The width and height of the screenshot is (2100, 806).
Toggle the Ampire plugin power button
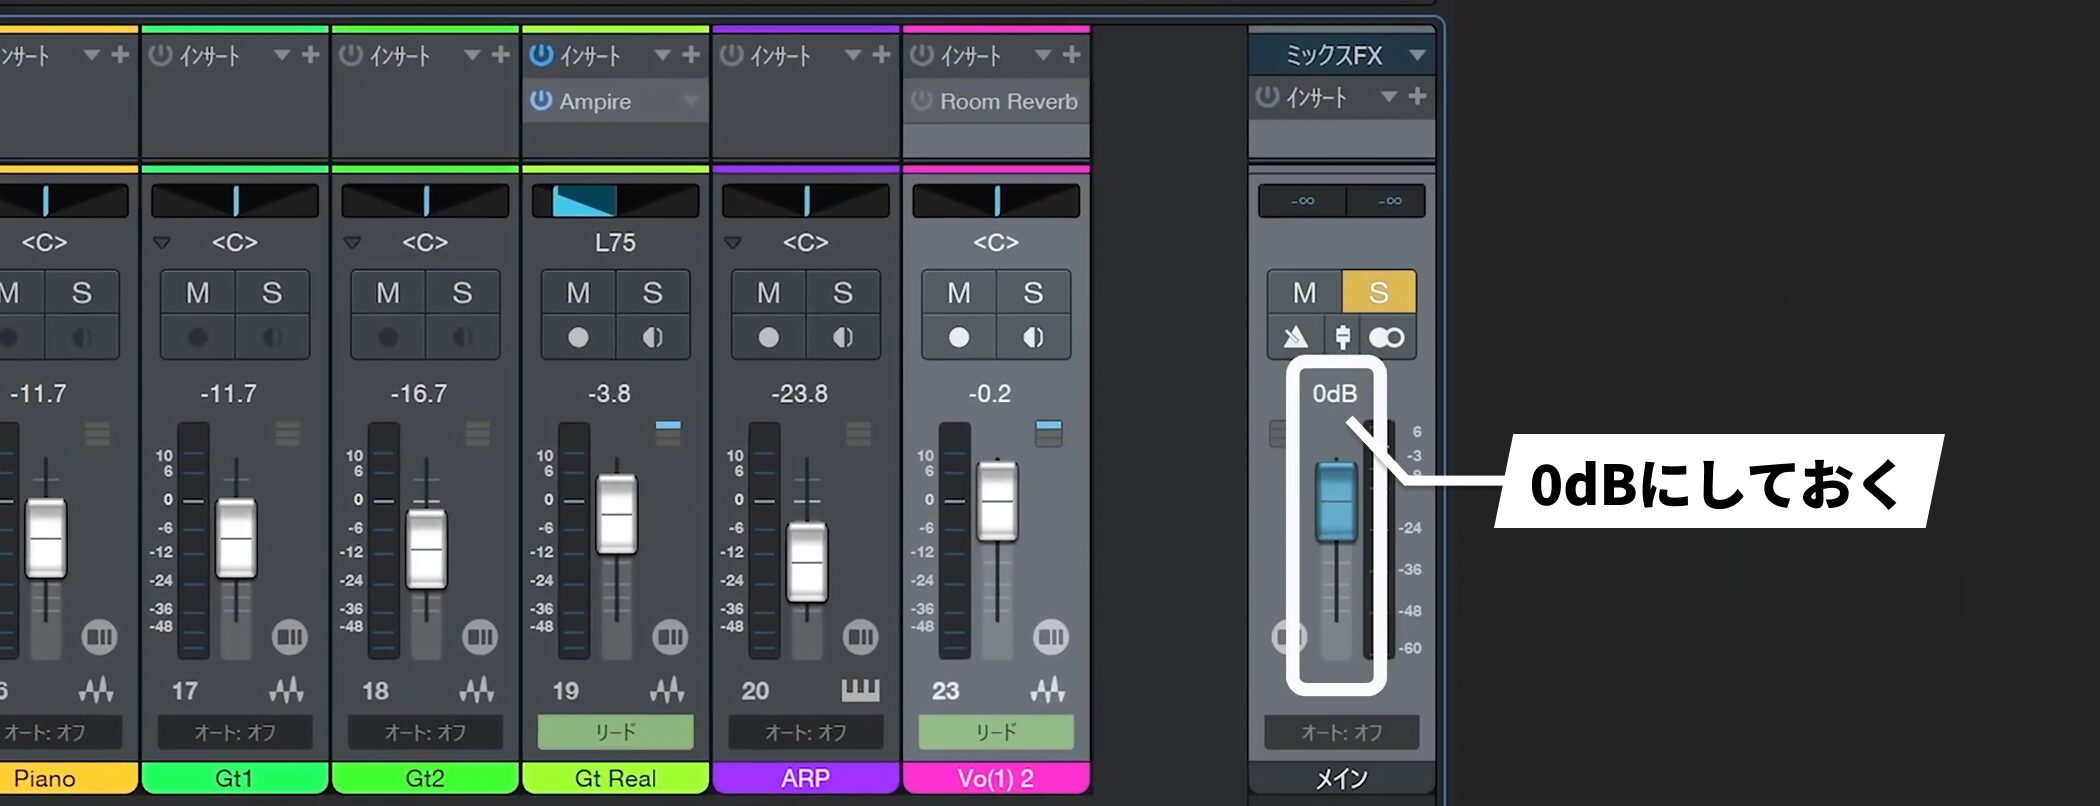coord(541,101)
